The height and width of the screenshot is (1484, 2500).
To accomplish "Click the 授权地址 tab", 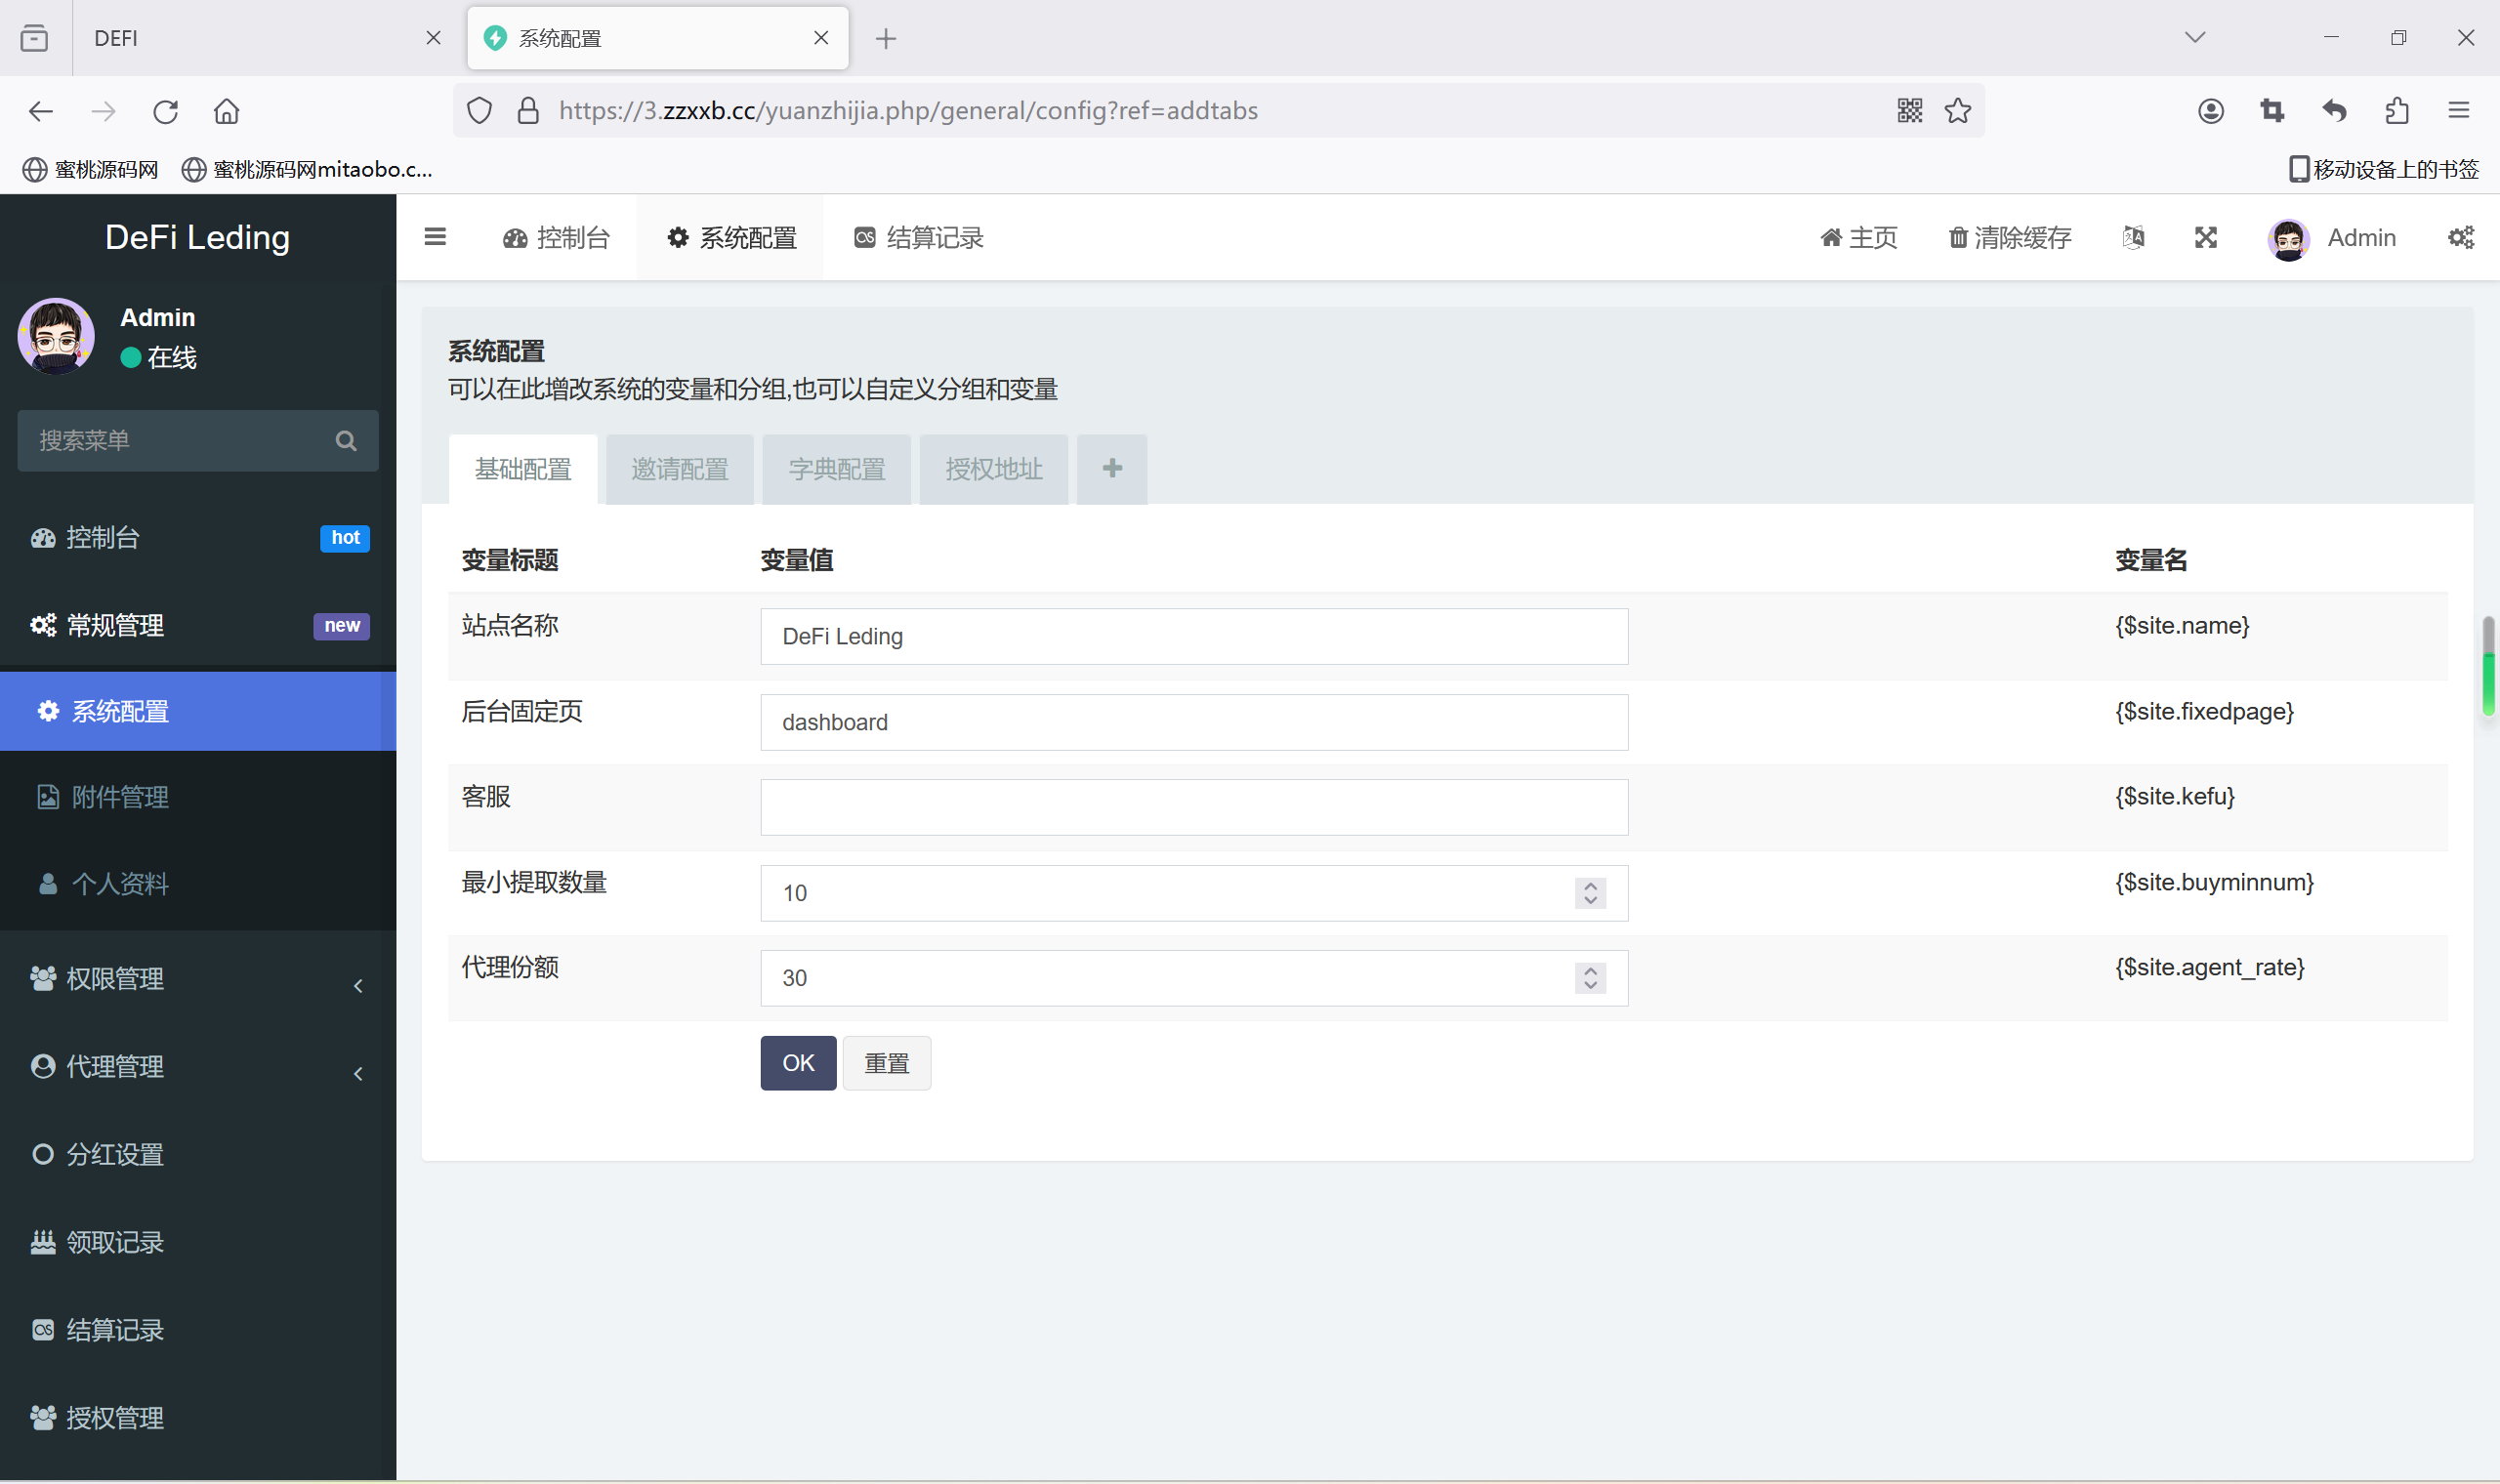I will coord(993,470).
